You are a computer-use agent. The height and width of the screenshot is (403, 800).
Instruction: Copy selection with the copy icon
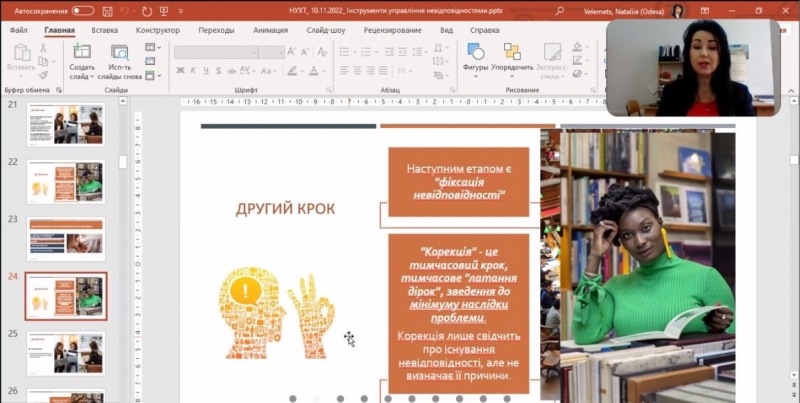click(x=43, y=61)
